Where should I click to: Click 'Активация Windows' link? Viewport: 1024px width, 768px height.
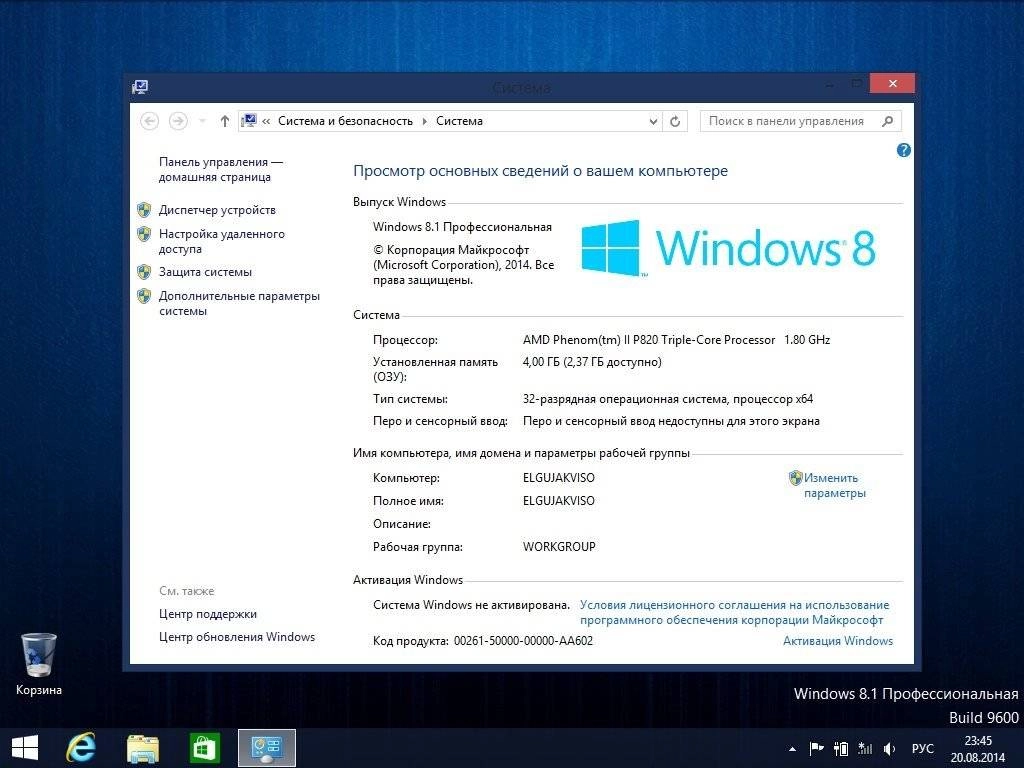coord(838,641)
